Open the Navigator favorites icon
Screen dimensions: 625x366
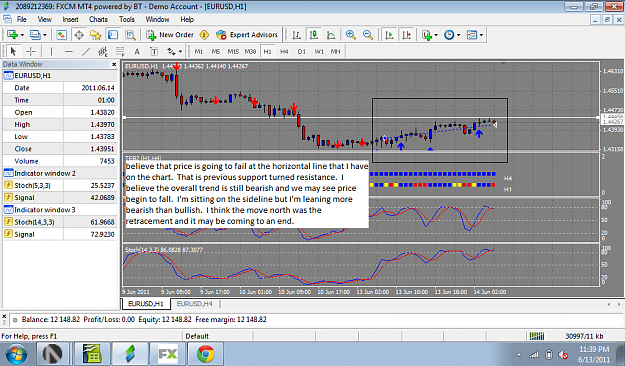click(x=96, y=35)
